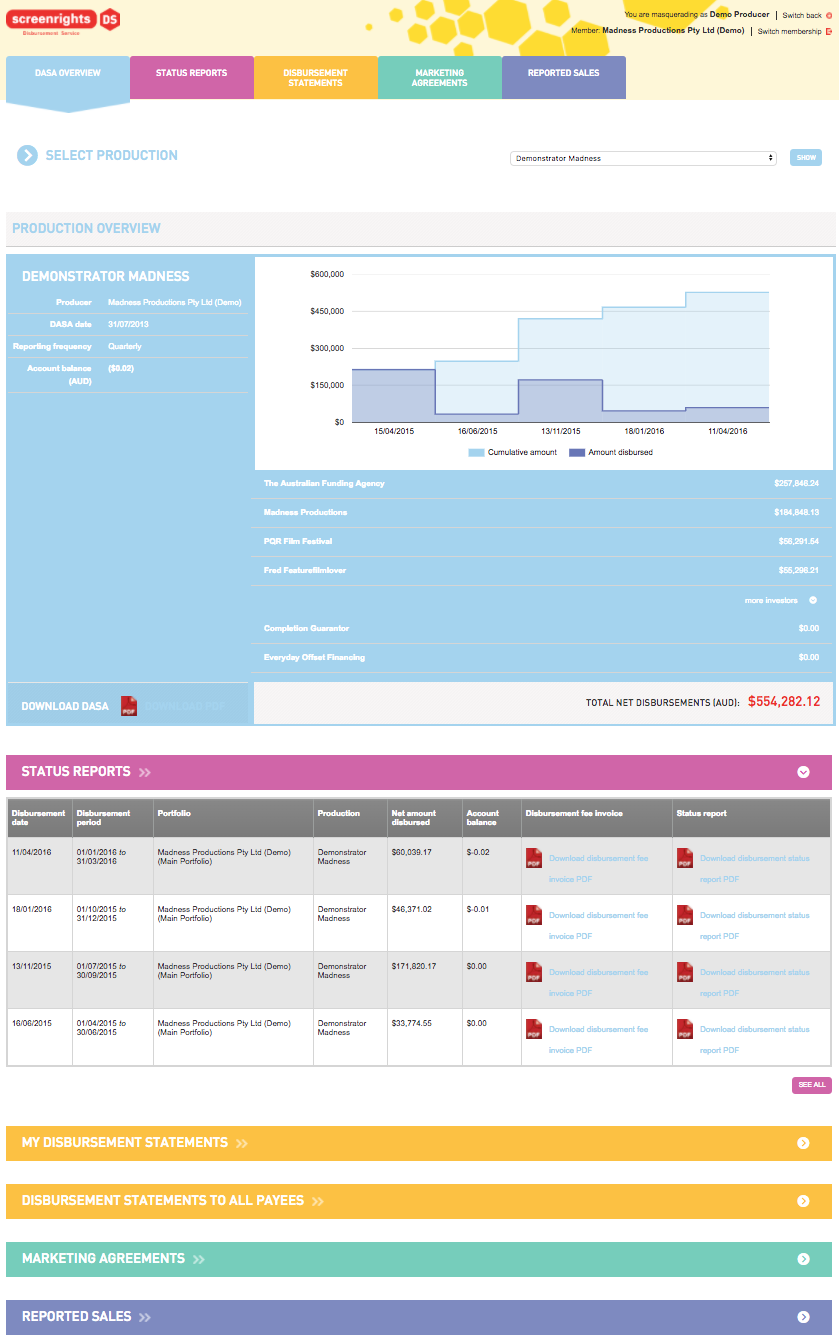Click the PDF icon beside Download DASA
839x1342 pixels.
129,705
